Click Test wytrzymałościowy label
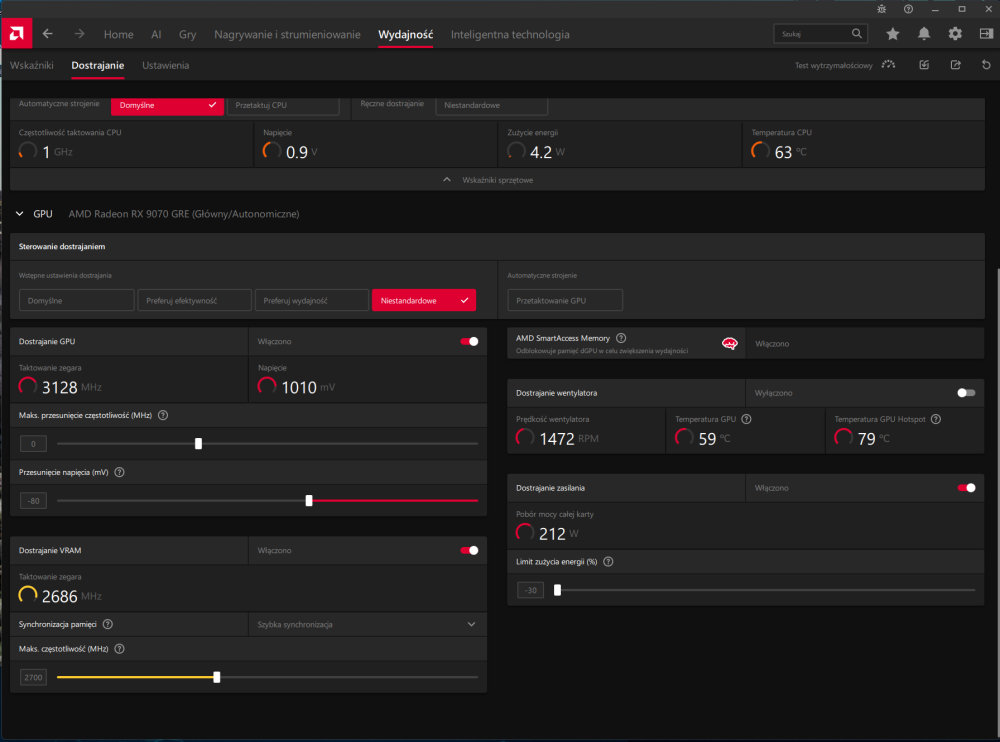 click(834, 66)
